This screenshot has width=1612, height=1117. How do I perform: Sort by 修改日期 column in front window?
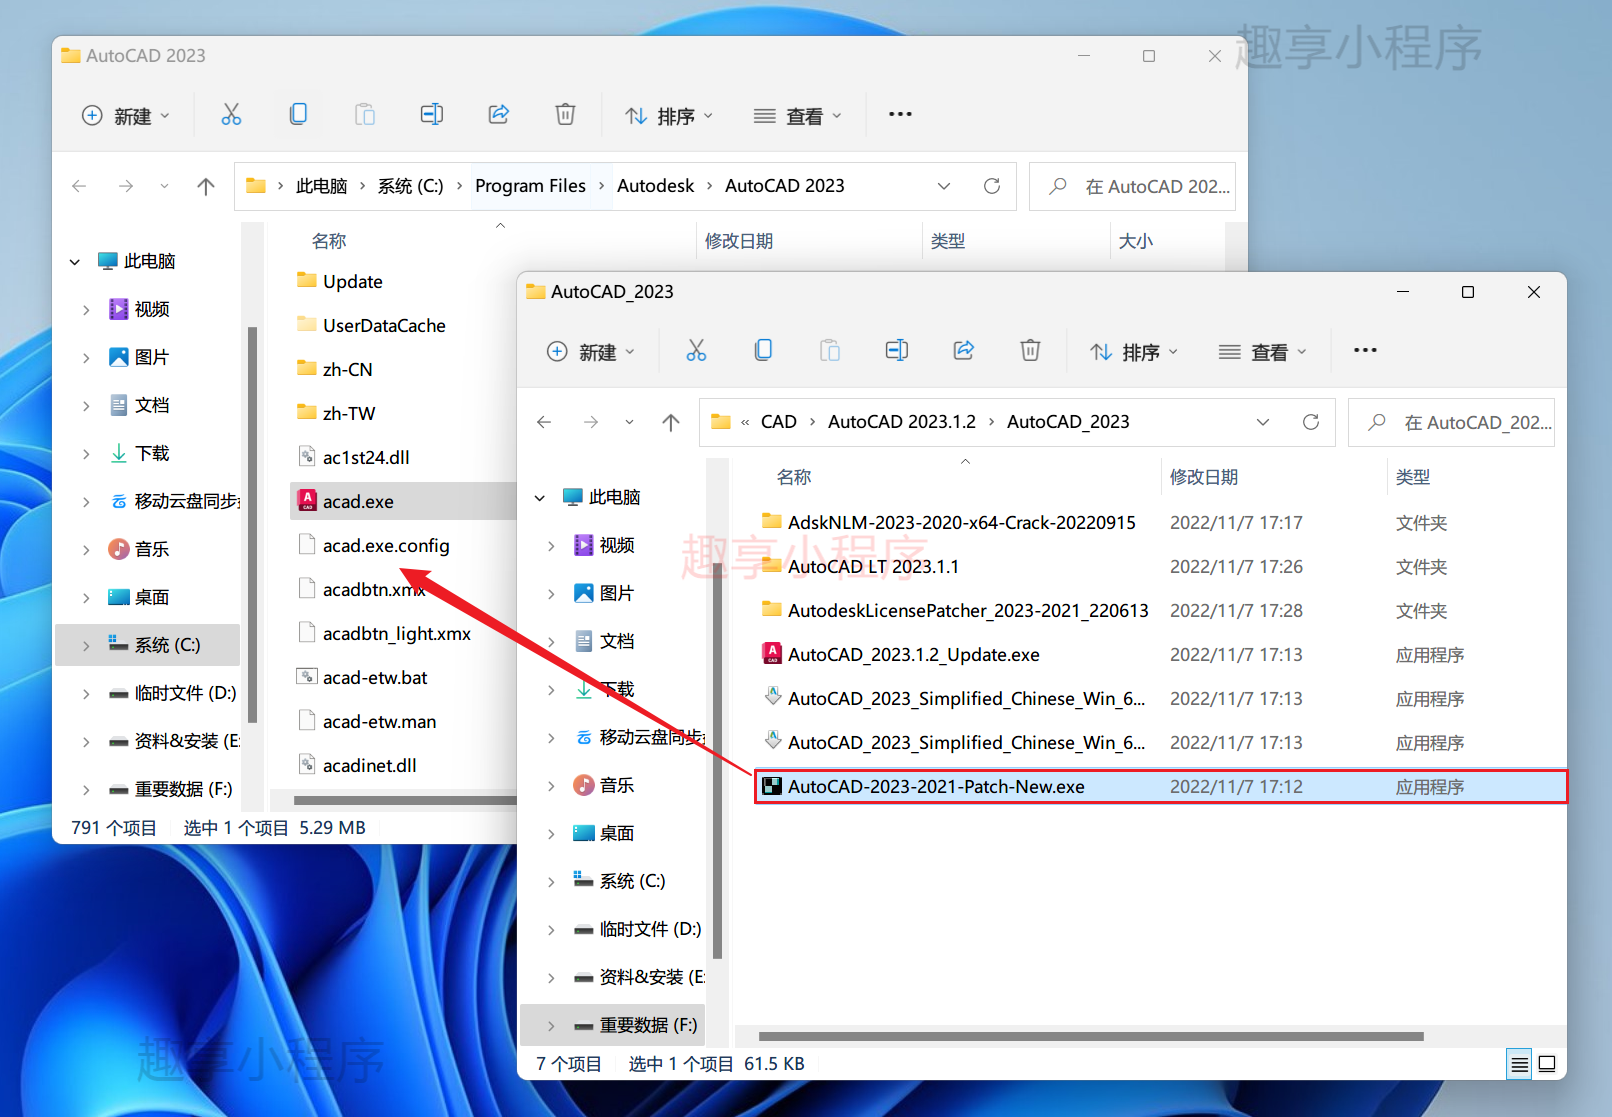click(x=1204, y=477)
